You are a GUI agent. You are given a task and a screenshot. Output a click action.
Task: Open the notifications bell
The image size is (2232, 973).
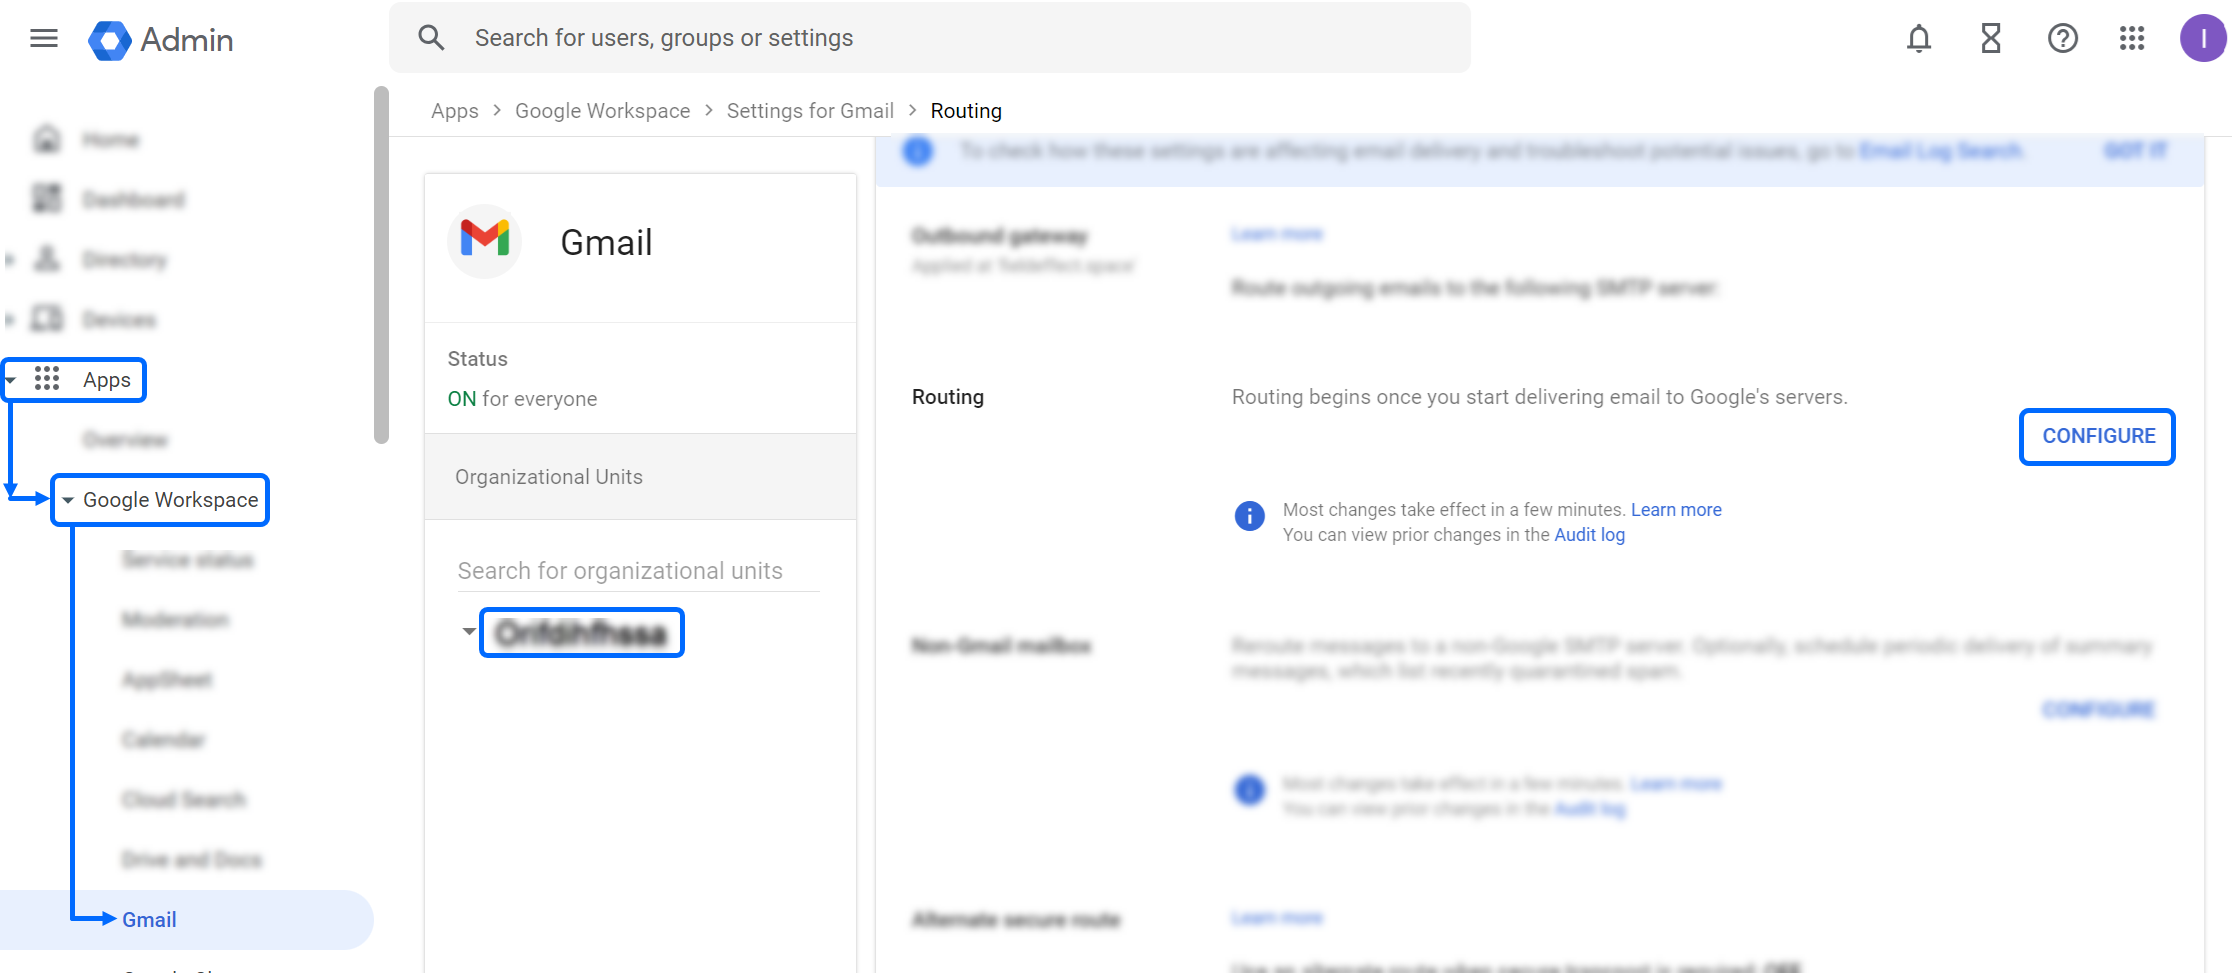click(1918, 39)
